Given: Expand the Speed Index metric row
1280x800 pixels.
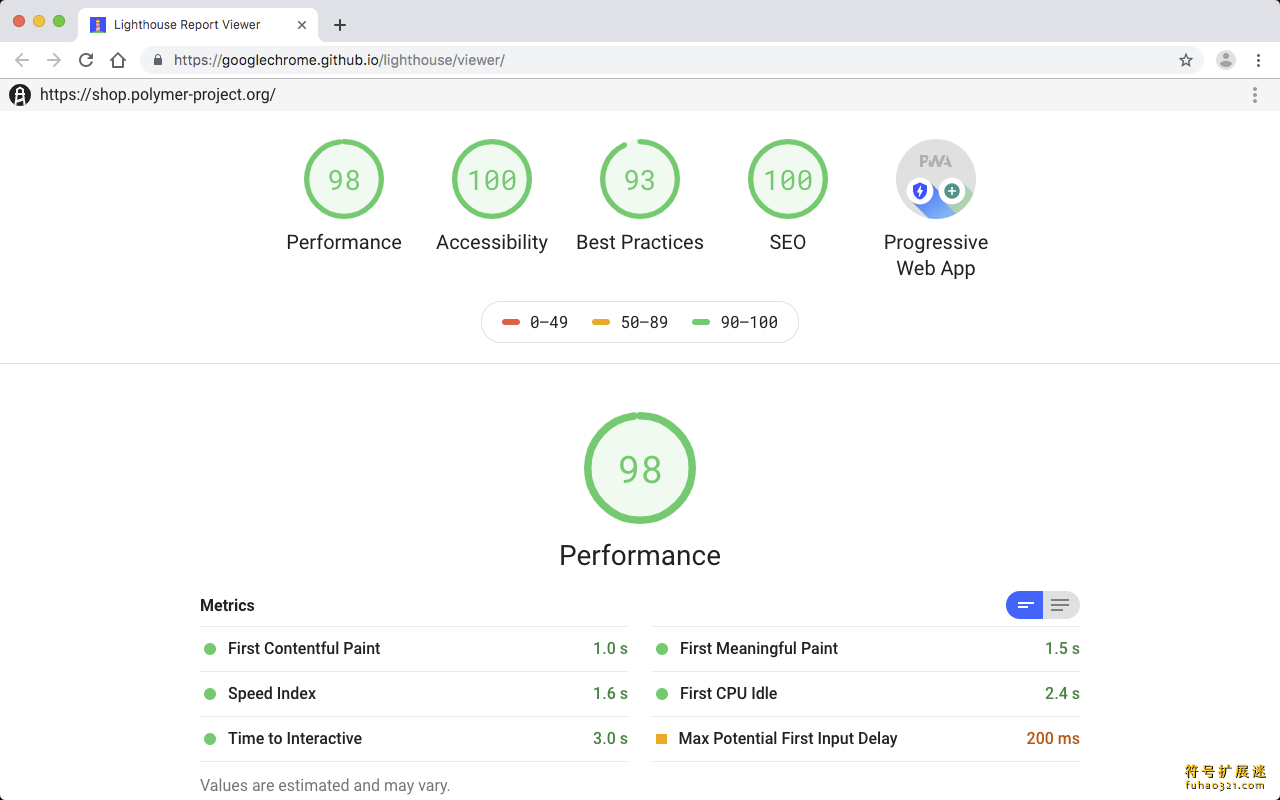Looking at the screenshot, I should point(414,694).
